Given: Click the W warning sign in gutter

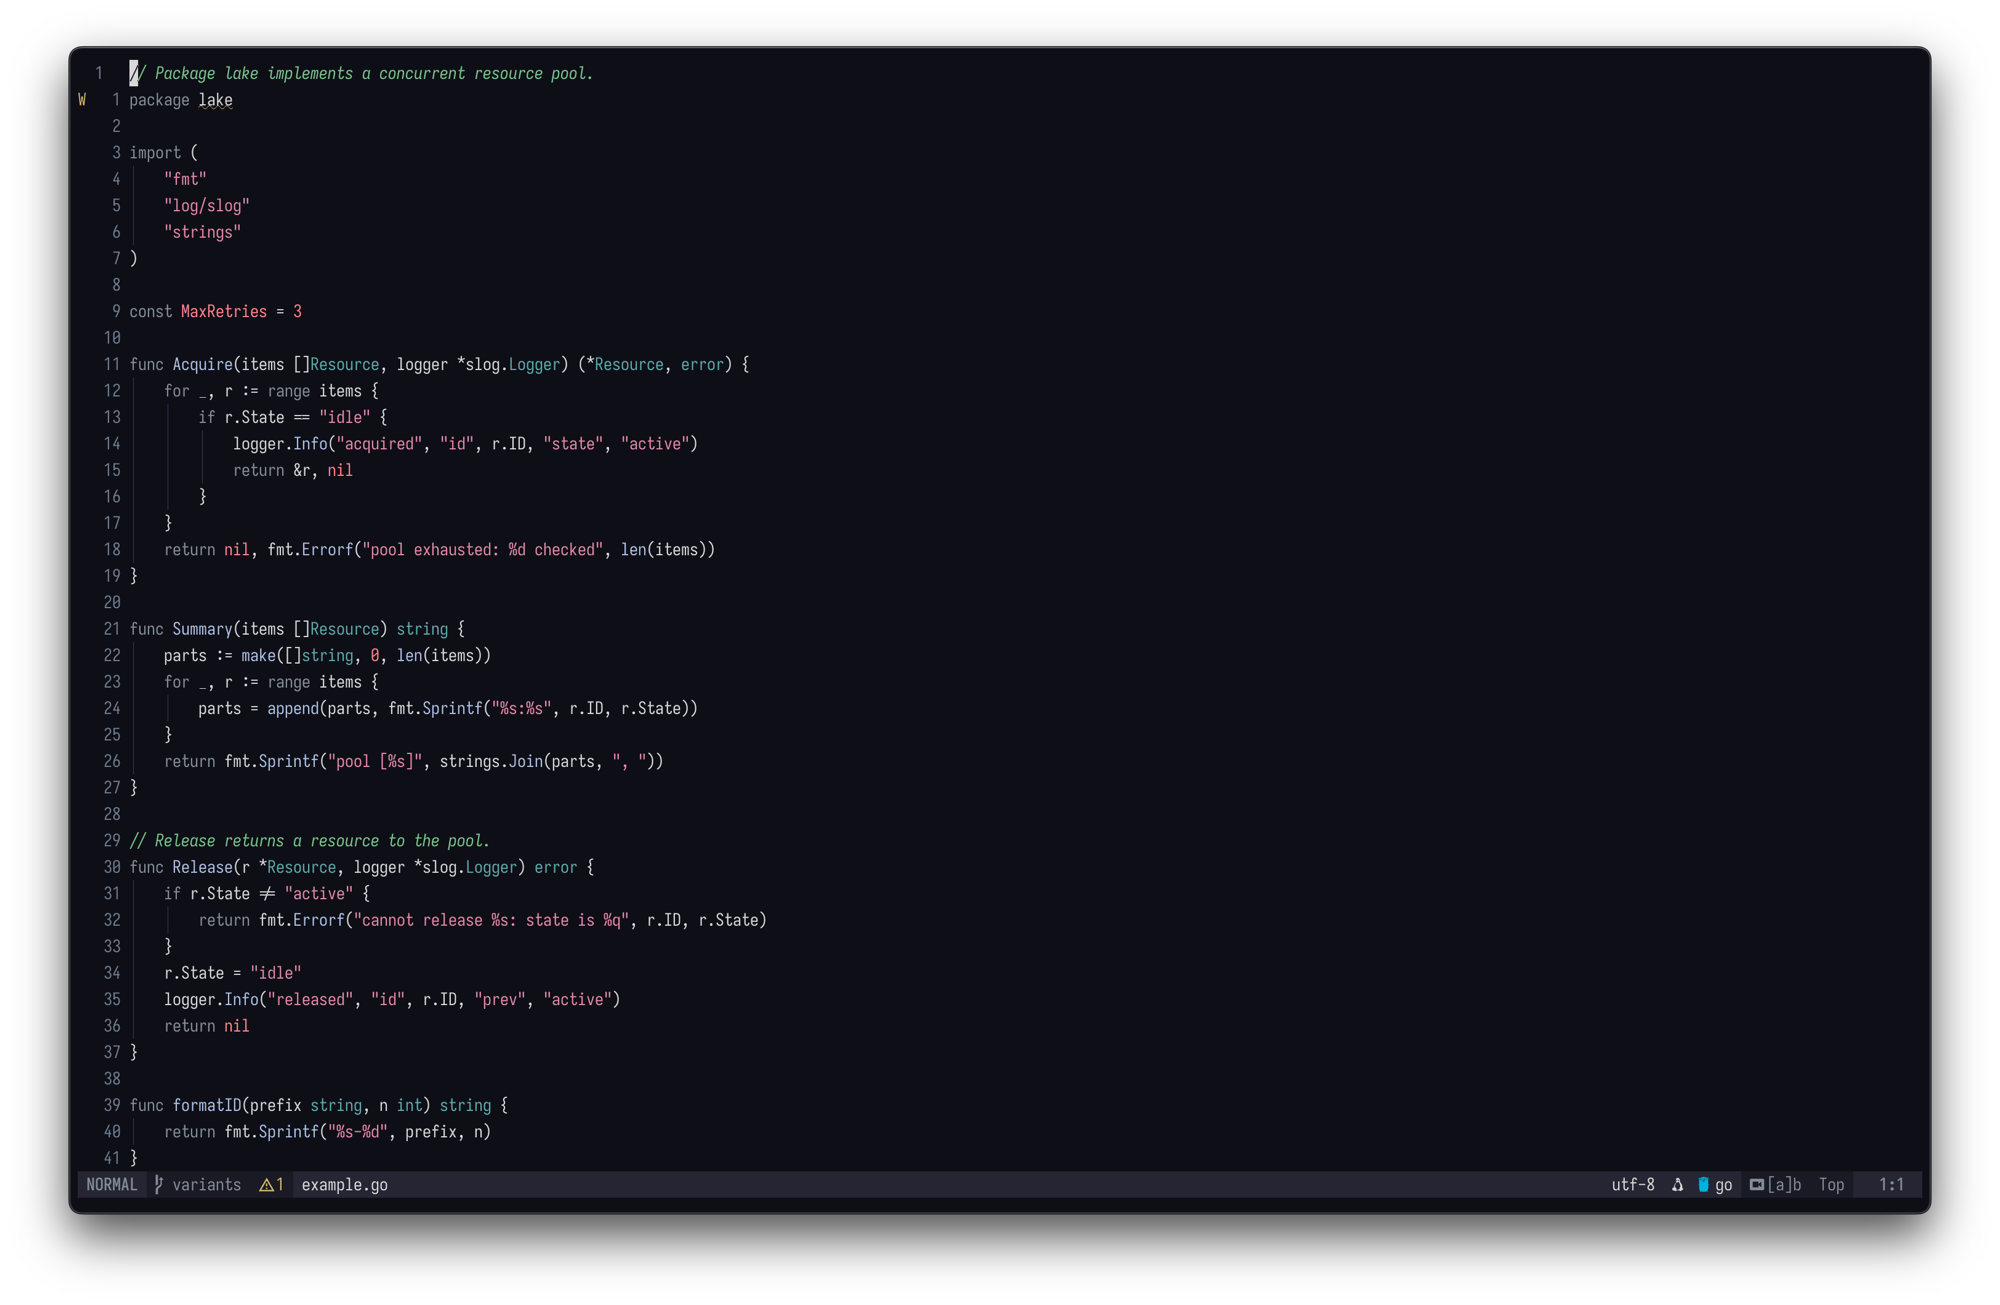Looking at the screenshot, I should point(82,100).
